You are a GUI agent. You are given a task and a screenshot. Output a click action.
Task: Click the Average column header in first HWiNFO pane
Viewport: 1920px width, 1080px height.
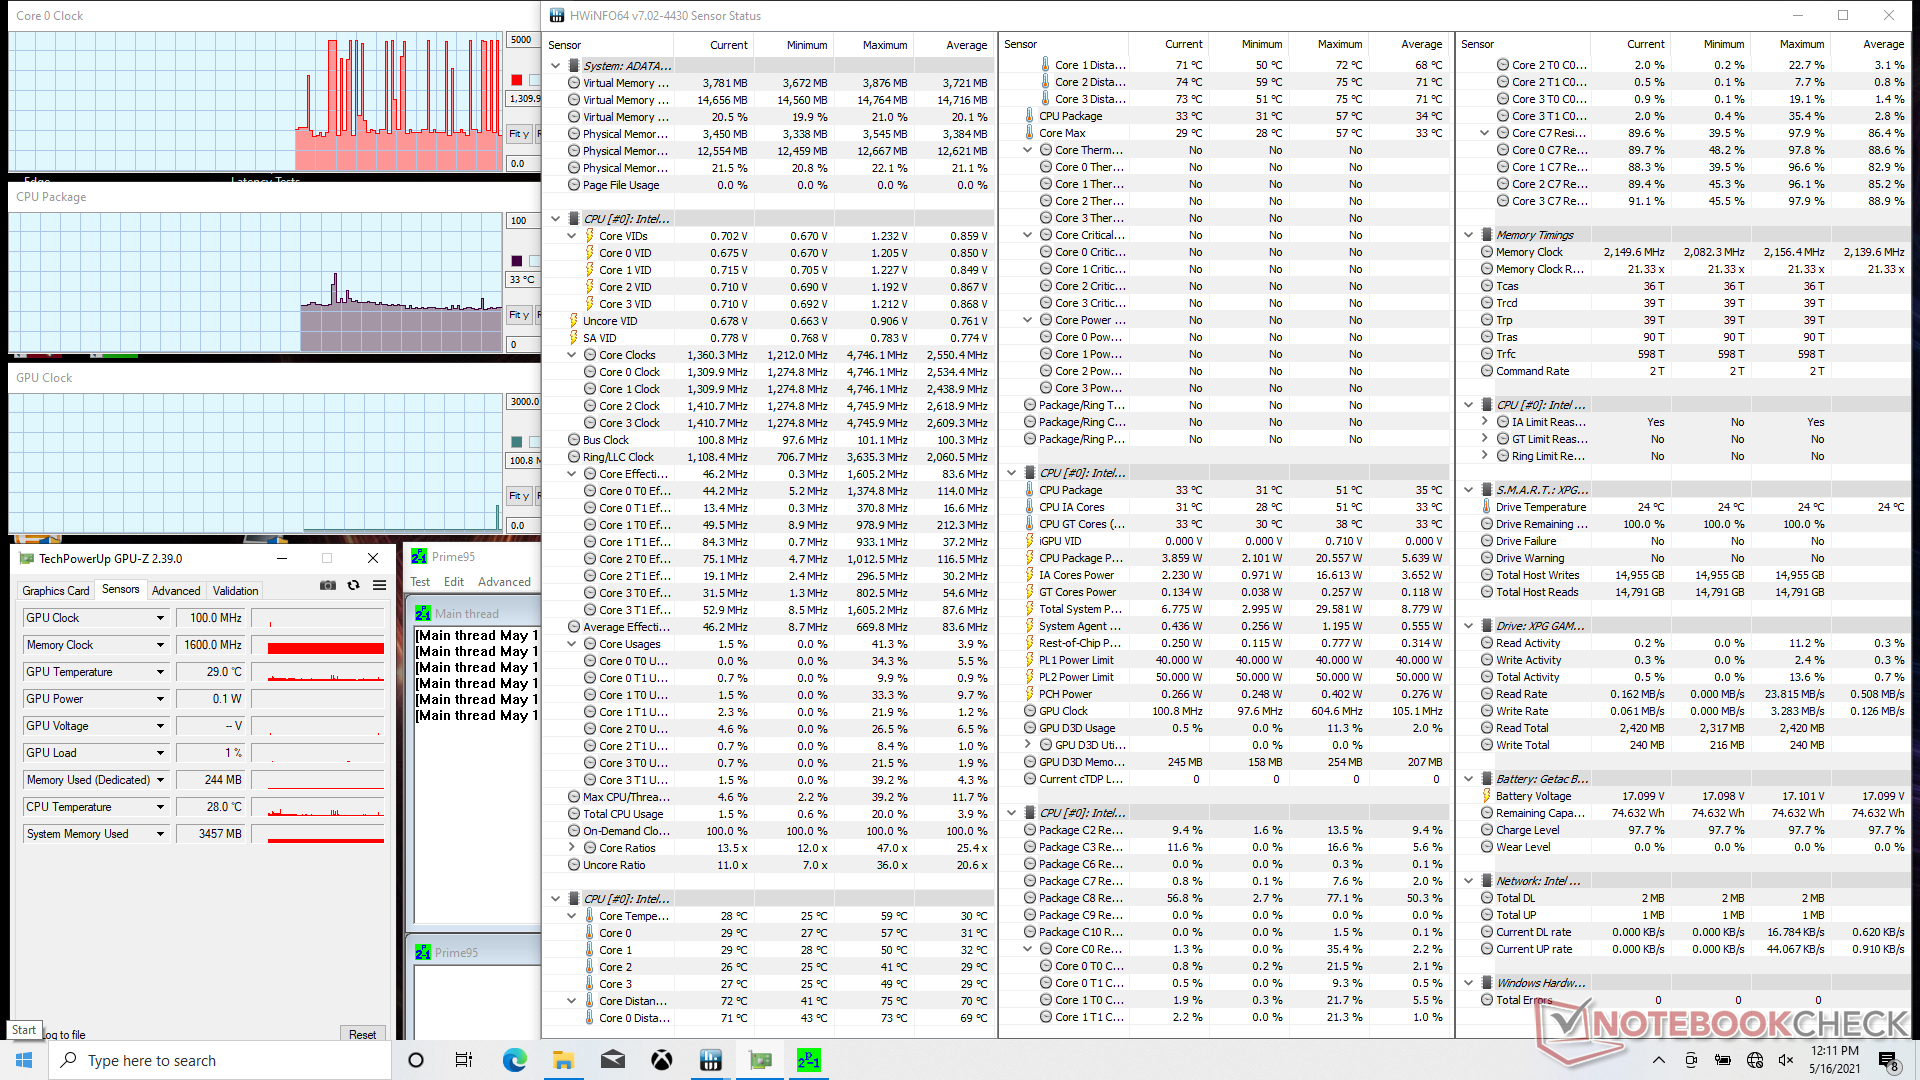point(966,45)
